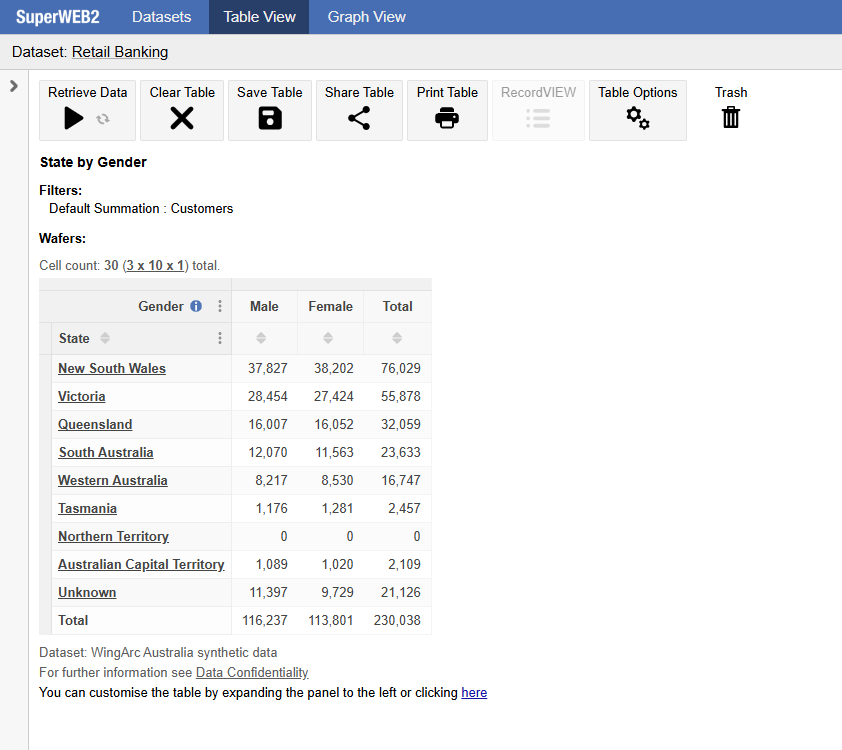Open Table Options with the gear icon

click(637, 117)
